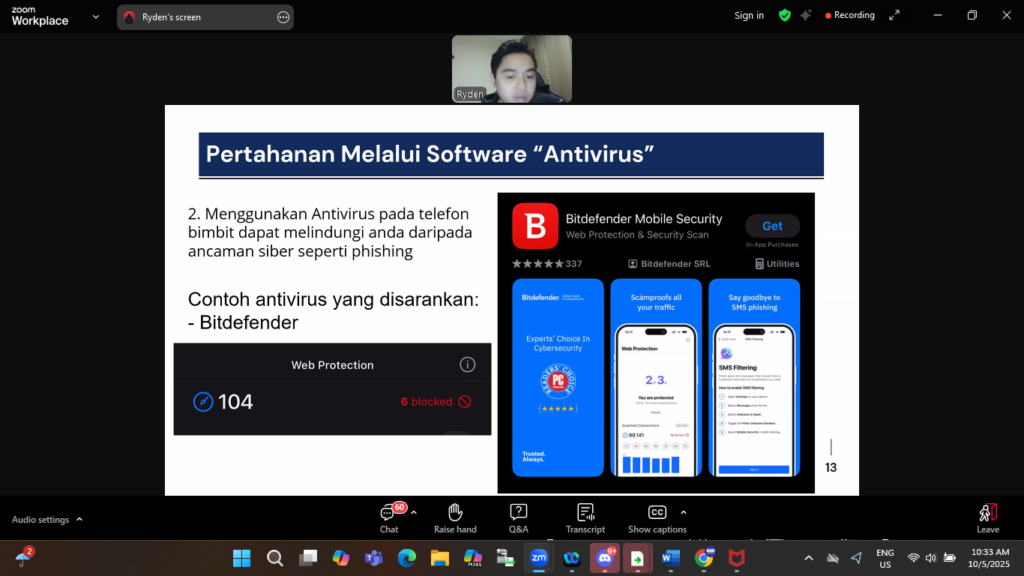Launch Copilot from the taskbar
Viewport: 1024px width, 576px height.
(341, 558)
